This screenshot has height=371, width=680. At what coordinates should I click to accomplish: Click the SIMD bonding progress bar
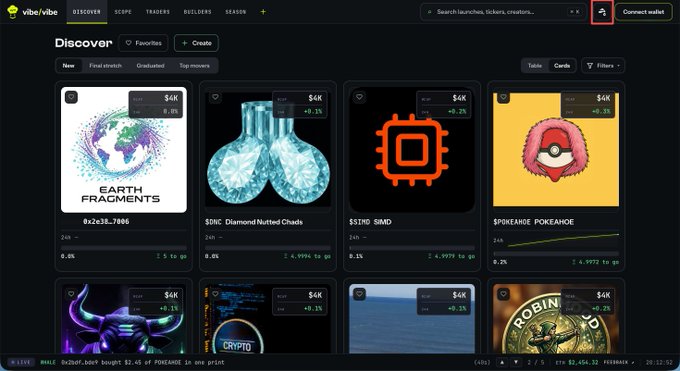click(x=412, y=248)
